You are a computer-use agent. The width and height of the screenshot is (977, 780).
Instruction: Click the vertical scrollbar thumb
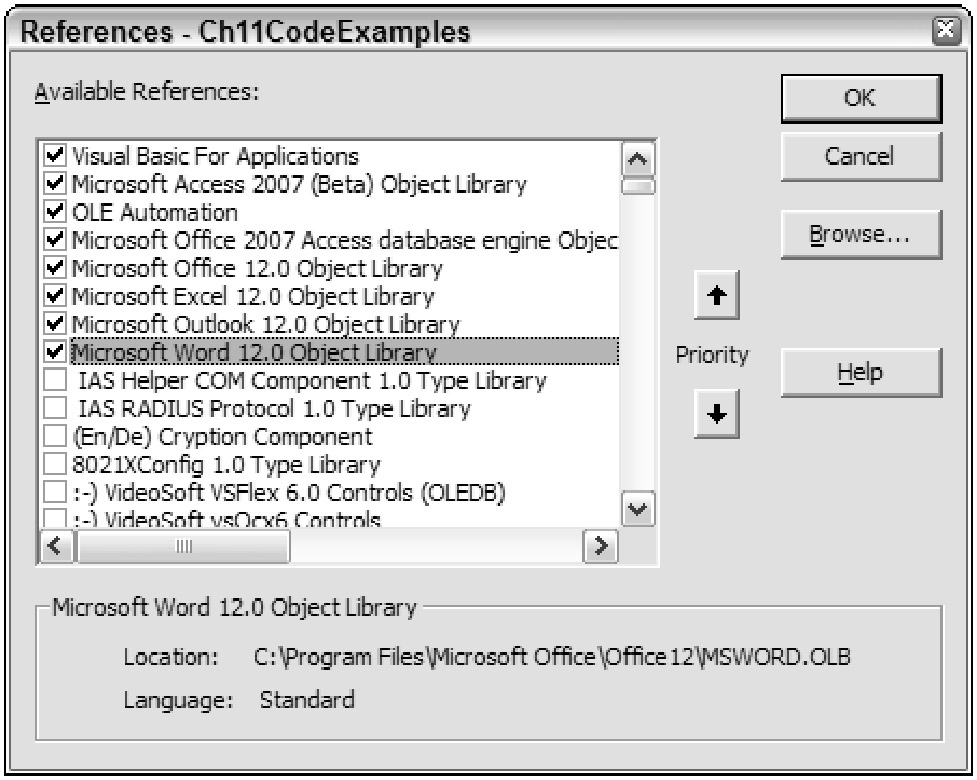tap(638, 185)
